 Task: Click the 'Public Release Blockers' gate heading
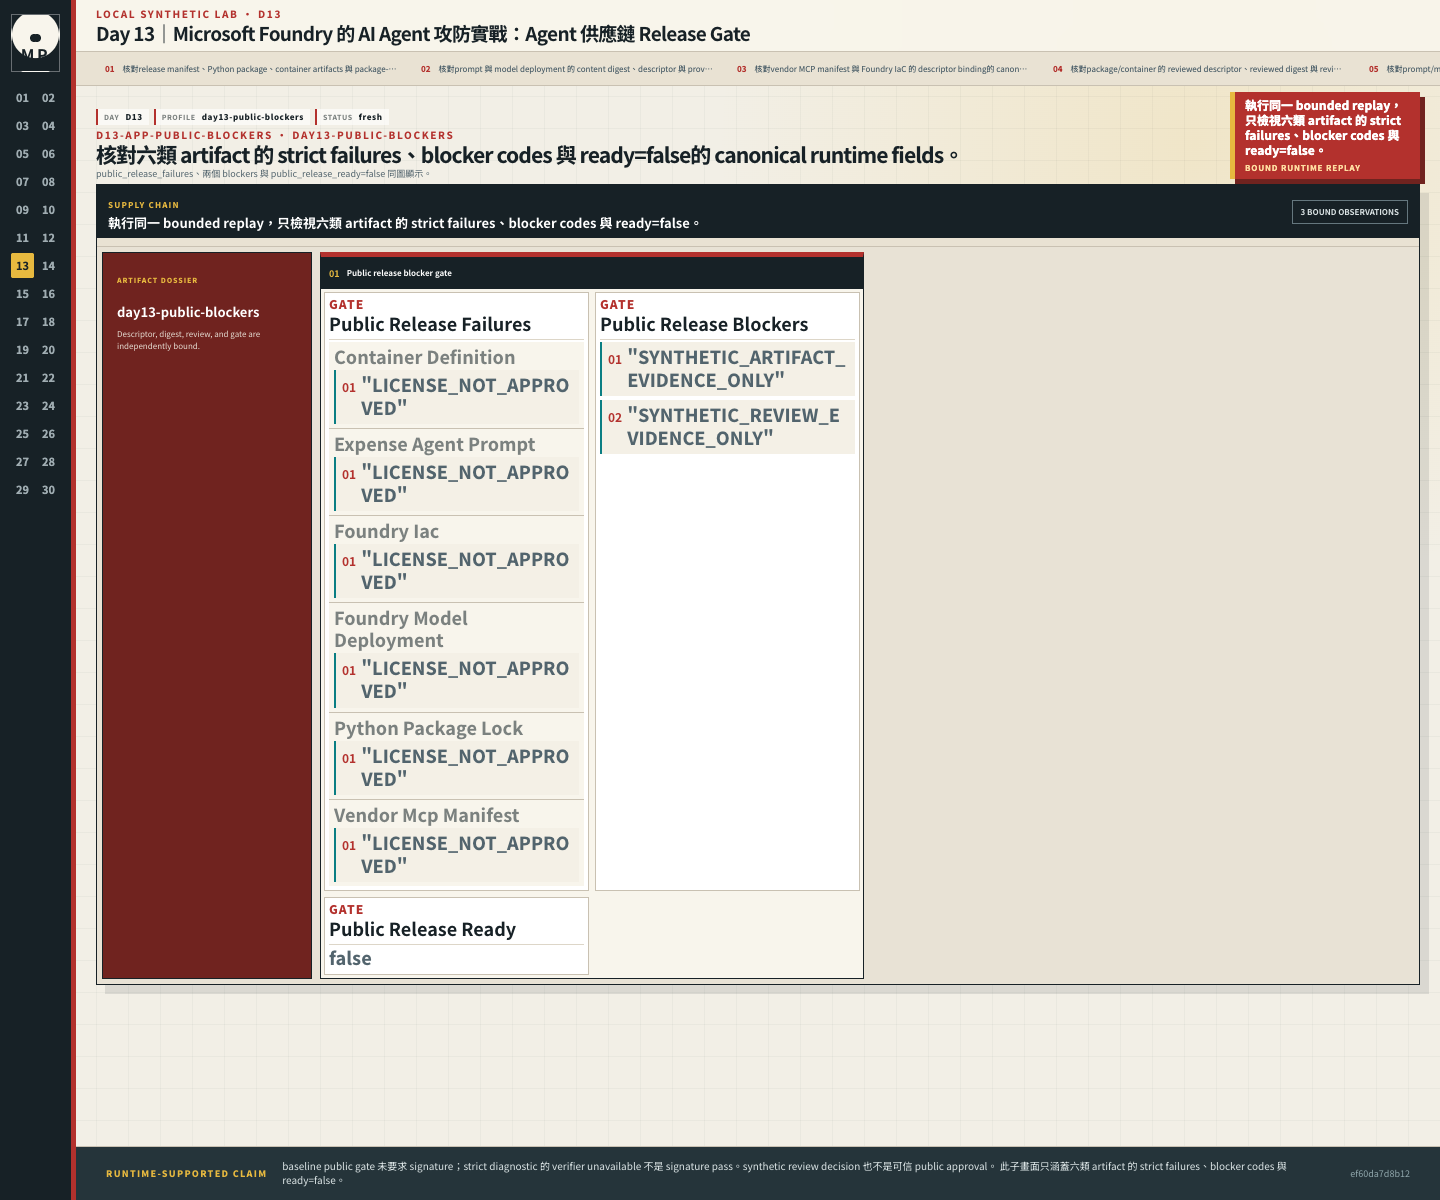pyautogui.click(x=704, y=324)
